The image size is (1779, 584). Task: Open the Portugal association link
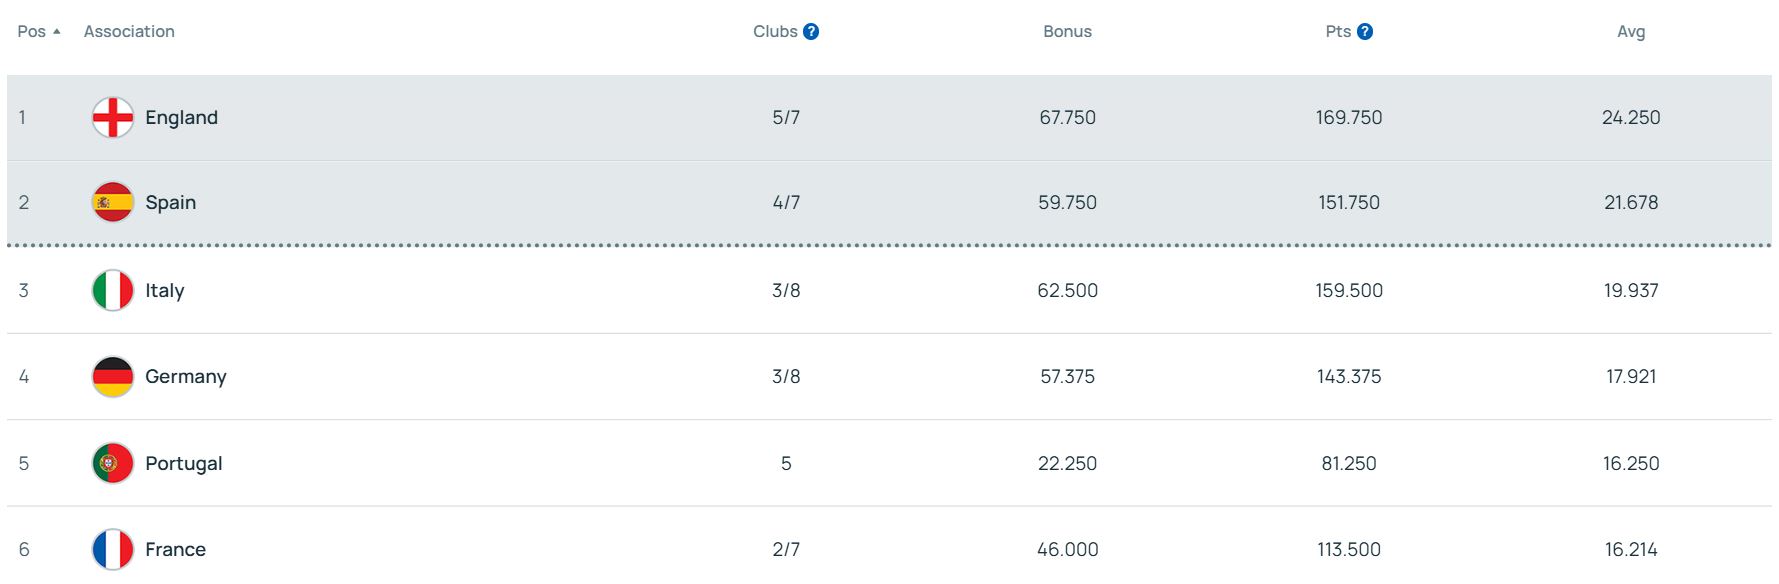pos(184,464)
